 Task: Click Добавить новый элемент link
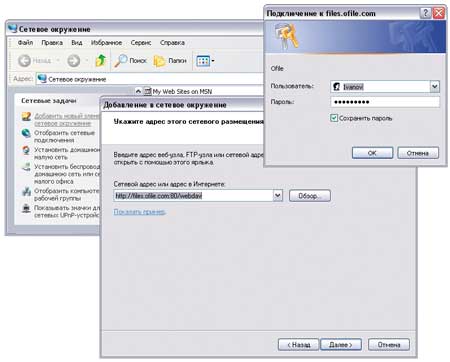(x=67, y=119)
